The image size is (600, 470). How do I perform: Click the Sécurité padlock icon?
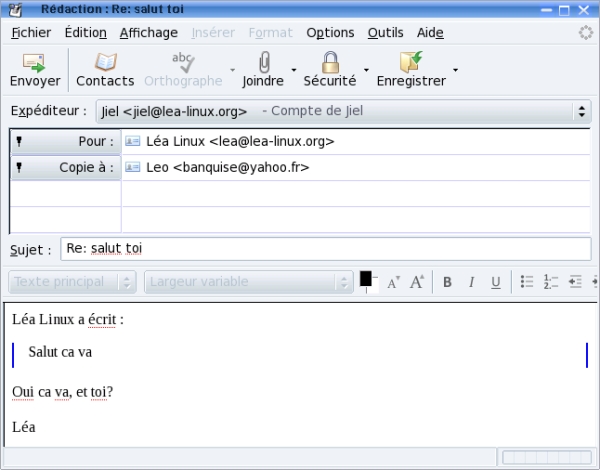point(329,63)
